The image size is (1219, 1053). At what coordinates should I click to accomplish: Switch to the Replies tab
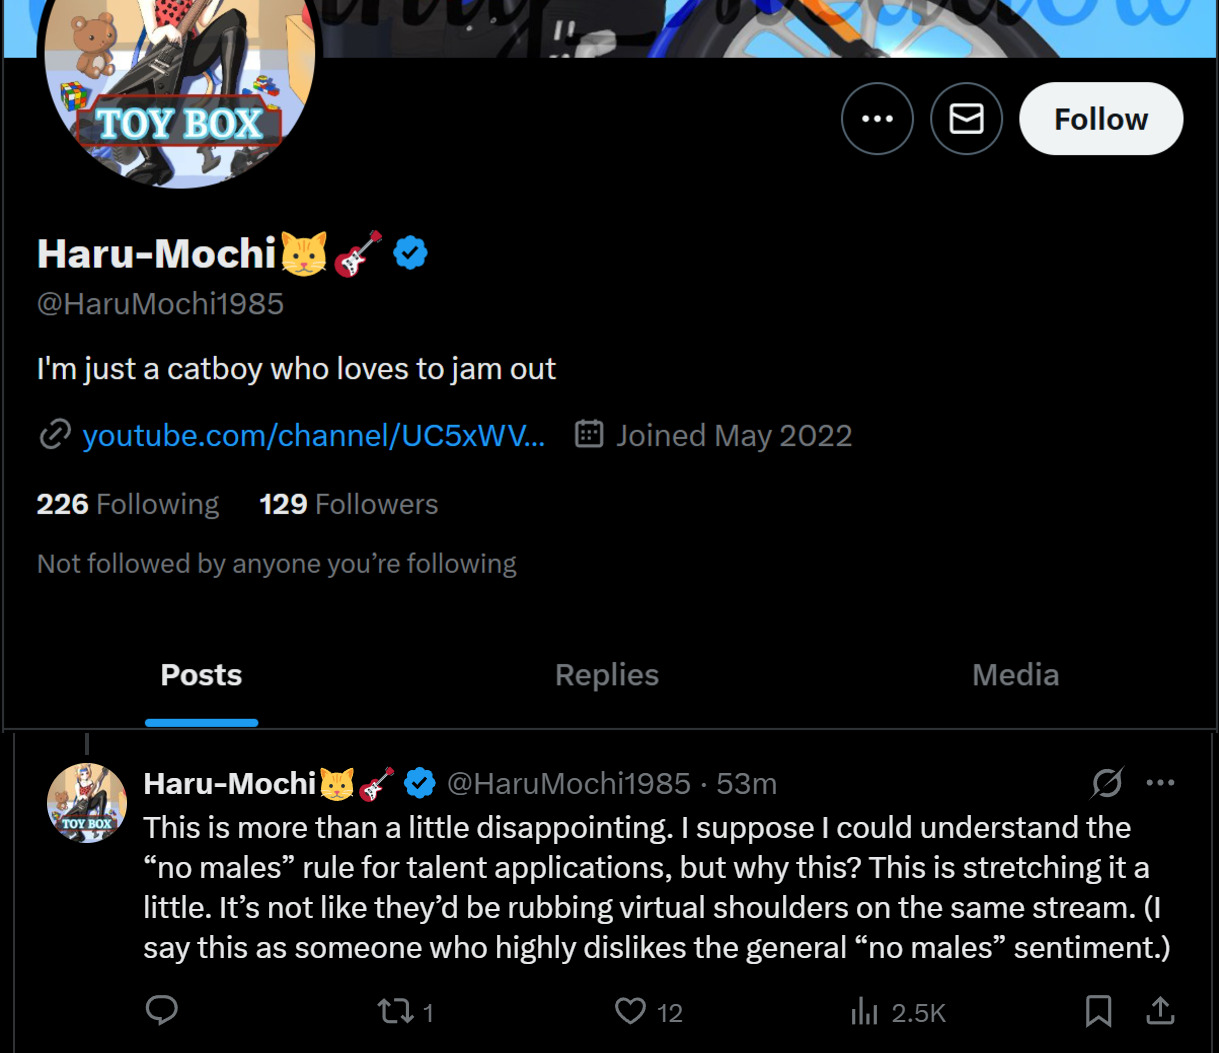tap(606, 676)
